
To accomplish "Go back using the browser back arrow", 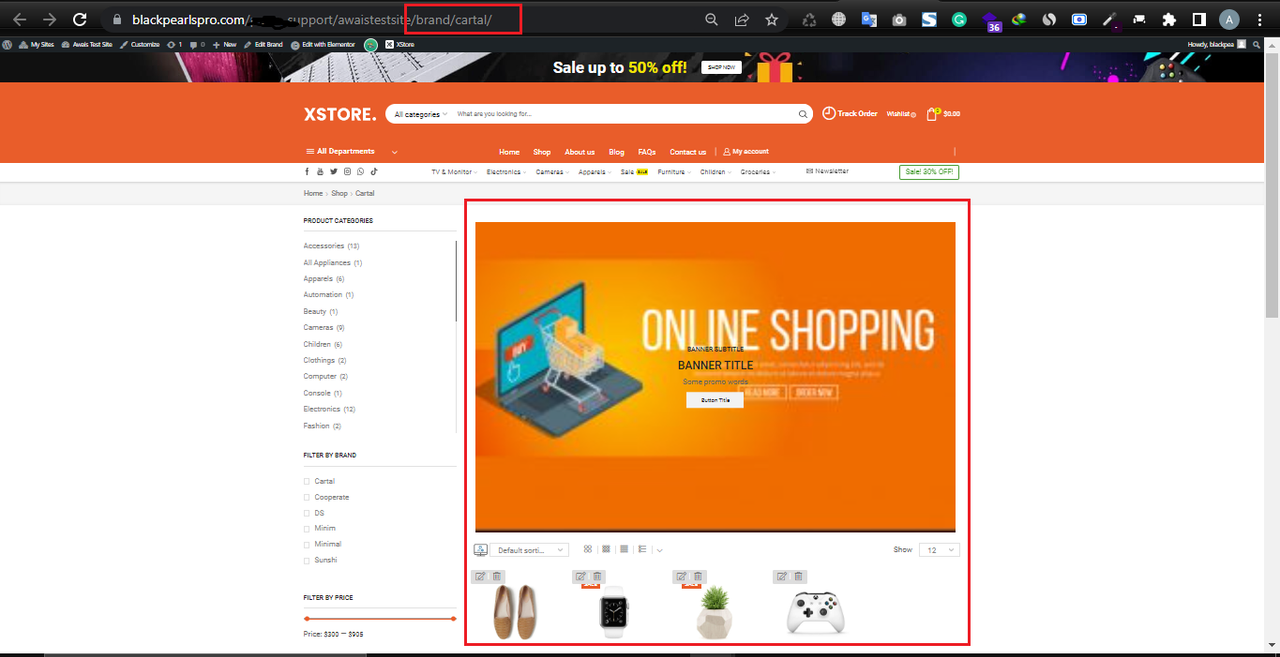I will point(19,19).
